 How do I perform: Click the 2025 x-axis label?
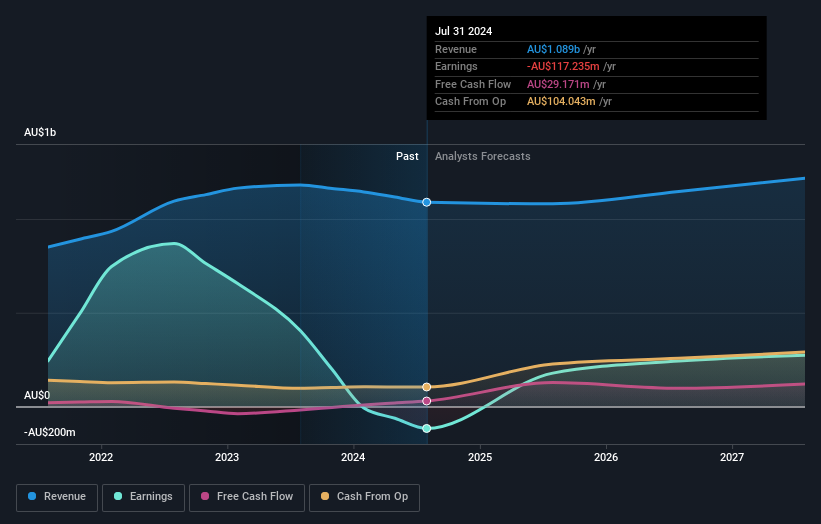[x=480, y=457]
